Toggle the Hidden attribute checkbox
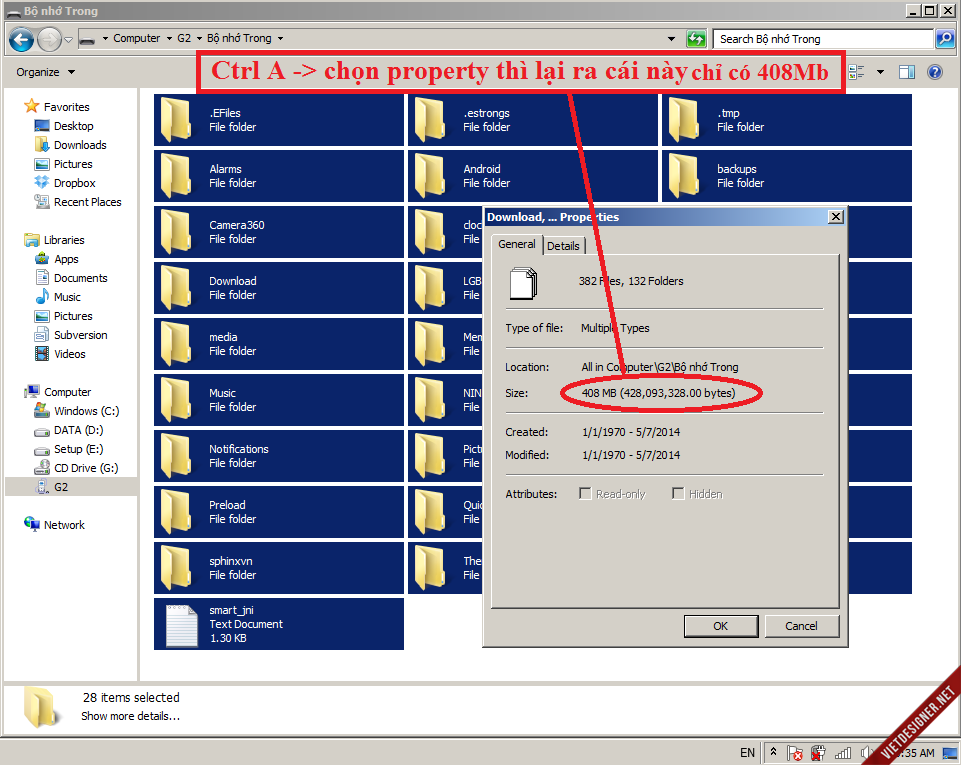This screenshot has height=765, width=961. 678,493
